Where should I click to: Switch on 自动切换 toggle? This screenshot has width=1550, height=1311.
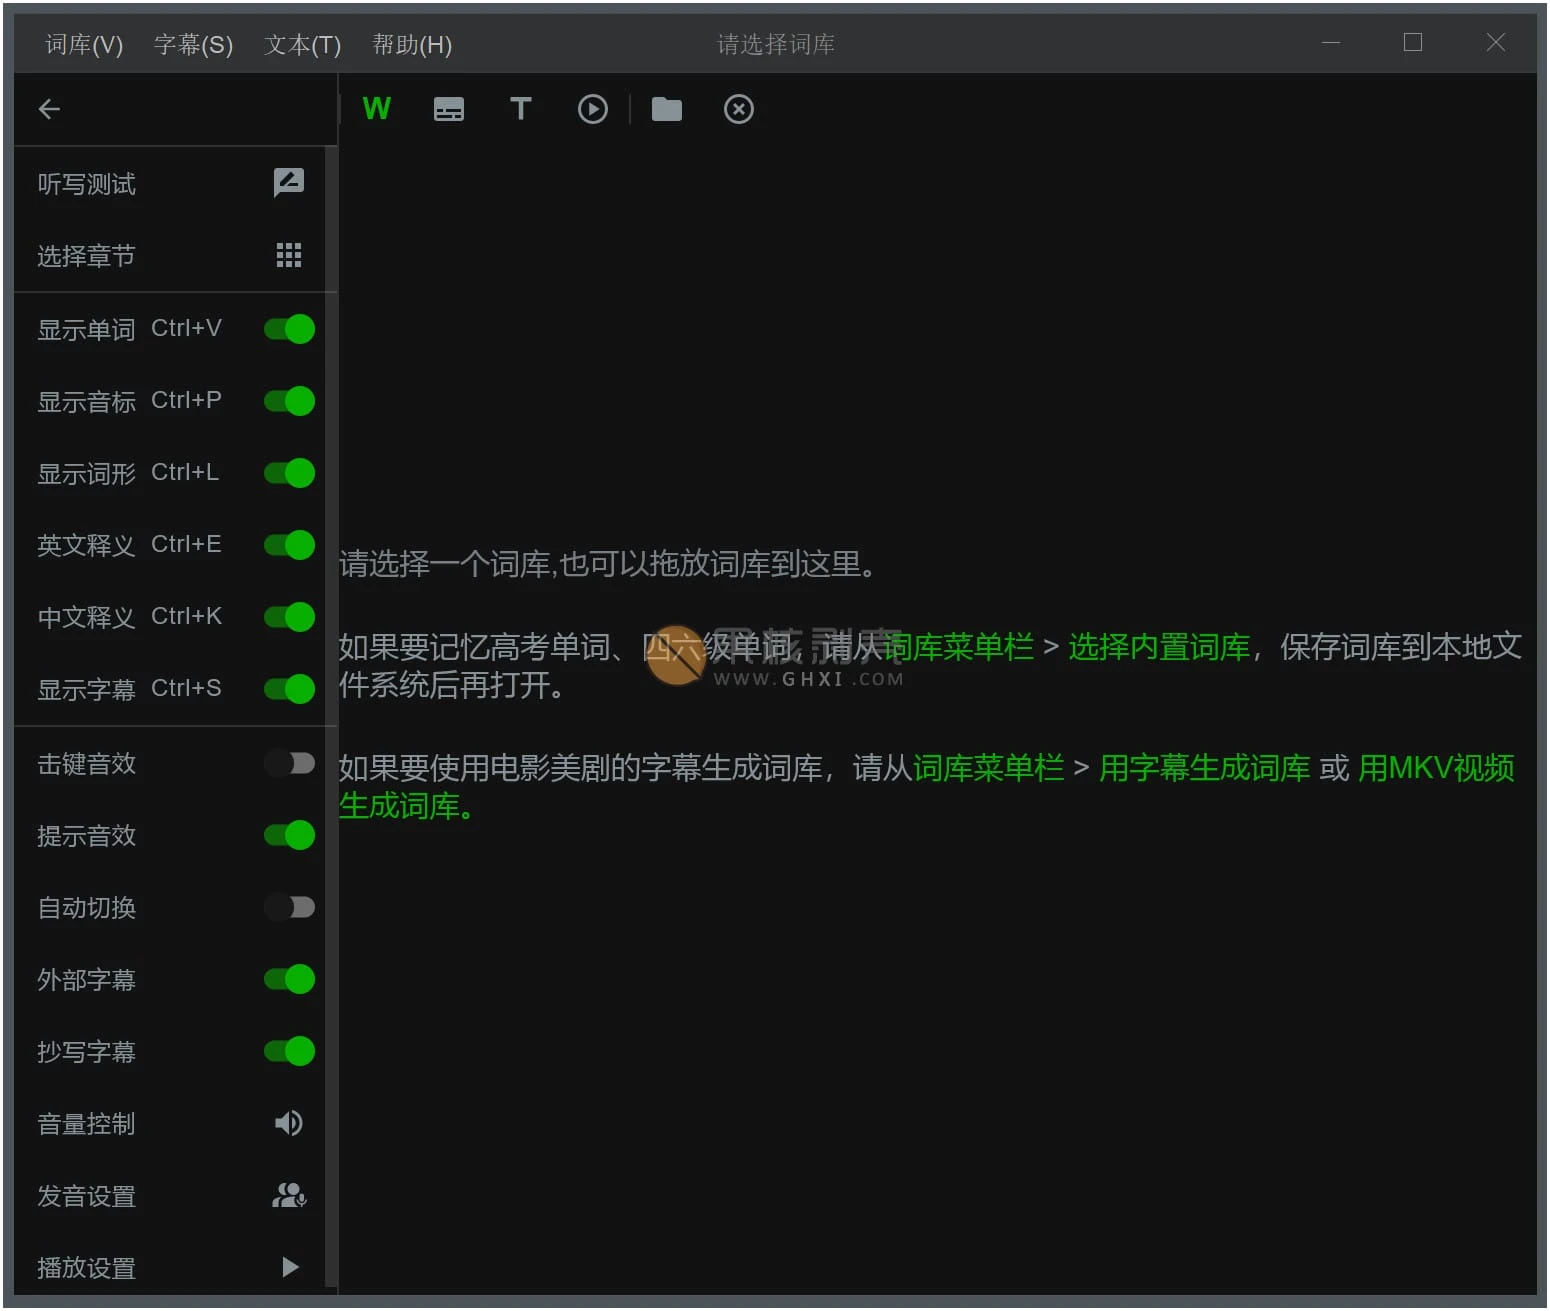(289, 908)
